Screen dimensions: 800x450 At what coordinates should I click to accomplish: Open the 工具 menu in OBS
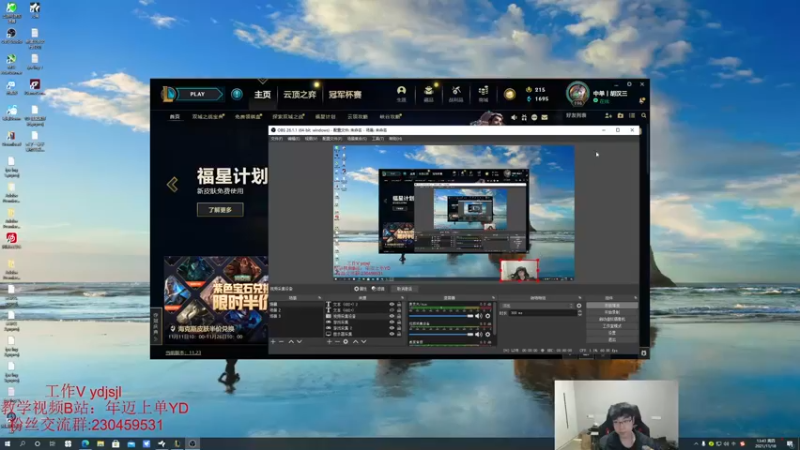pos(378,139)
